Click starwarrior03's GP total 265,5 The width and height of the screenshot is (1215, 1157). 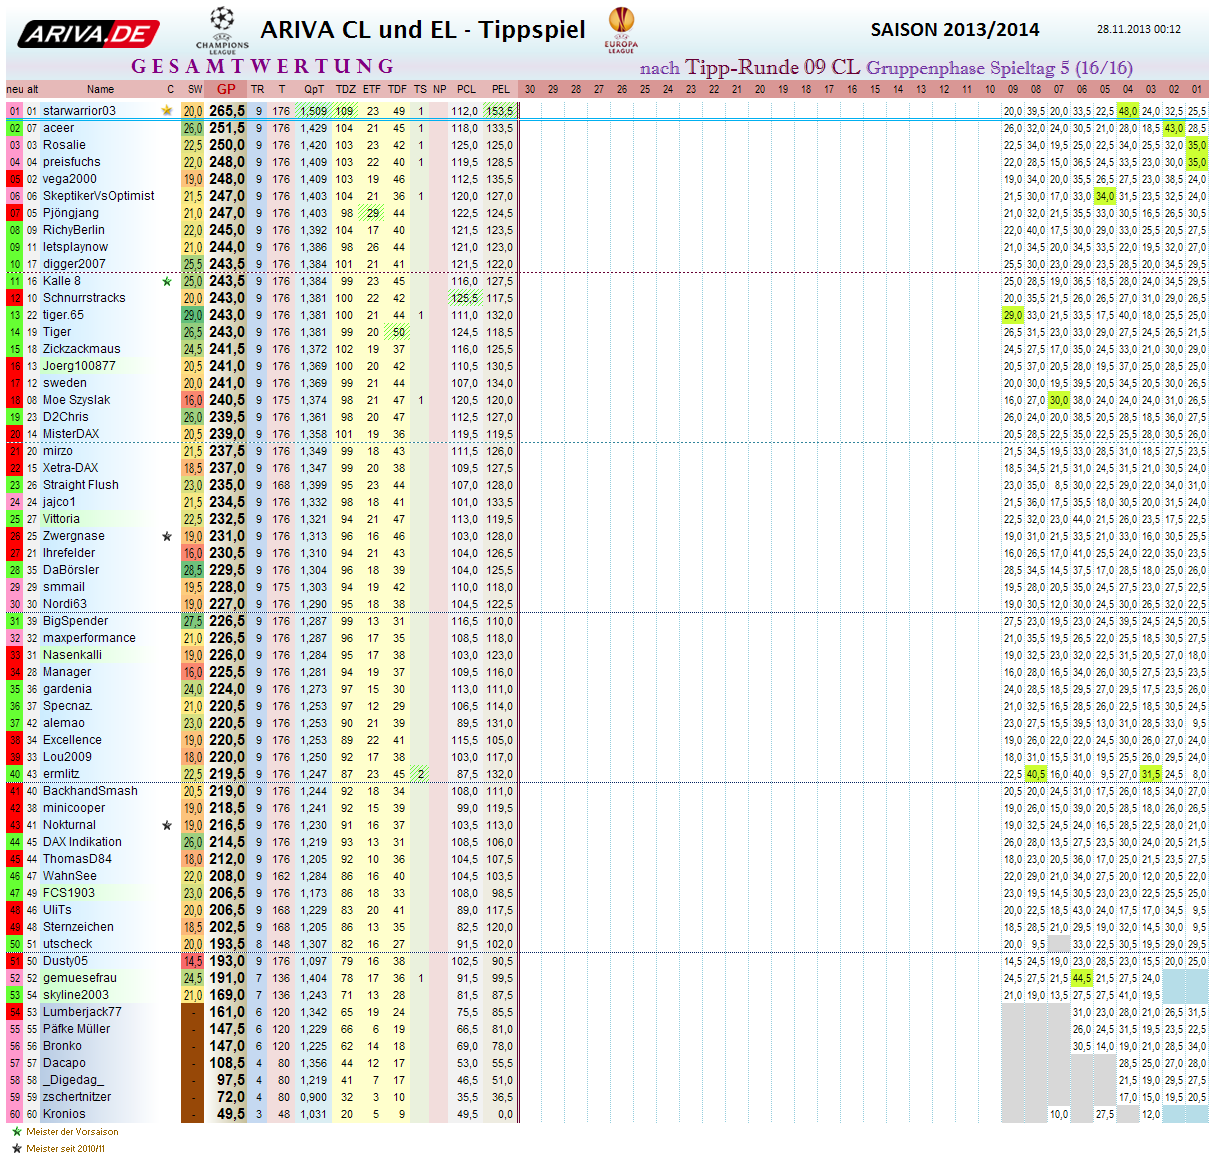[227, 111]
